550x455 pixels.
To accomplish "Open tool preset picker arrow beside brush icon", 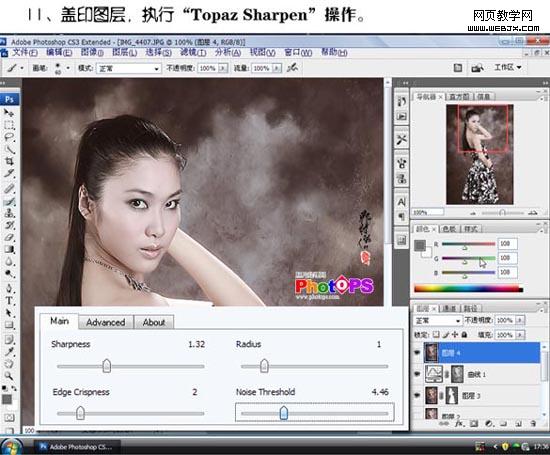I will (22, 68).
